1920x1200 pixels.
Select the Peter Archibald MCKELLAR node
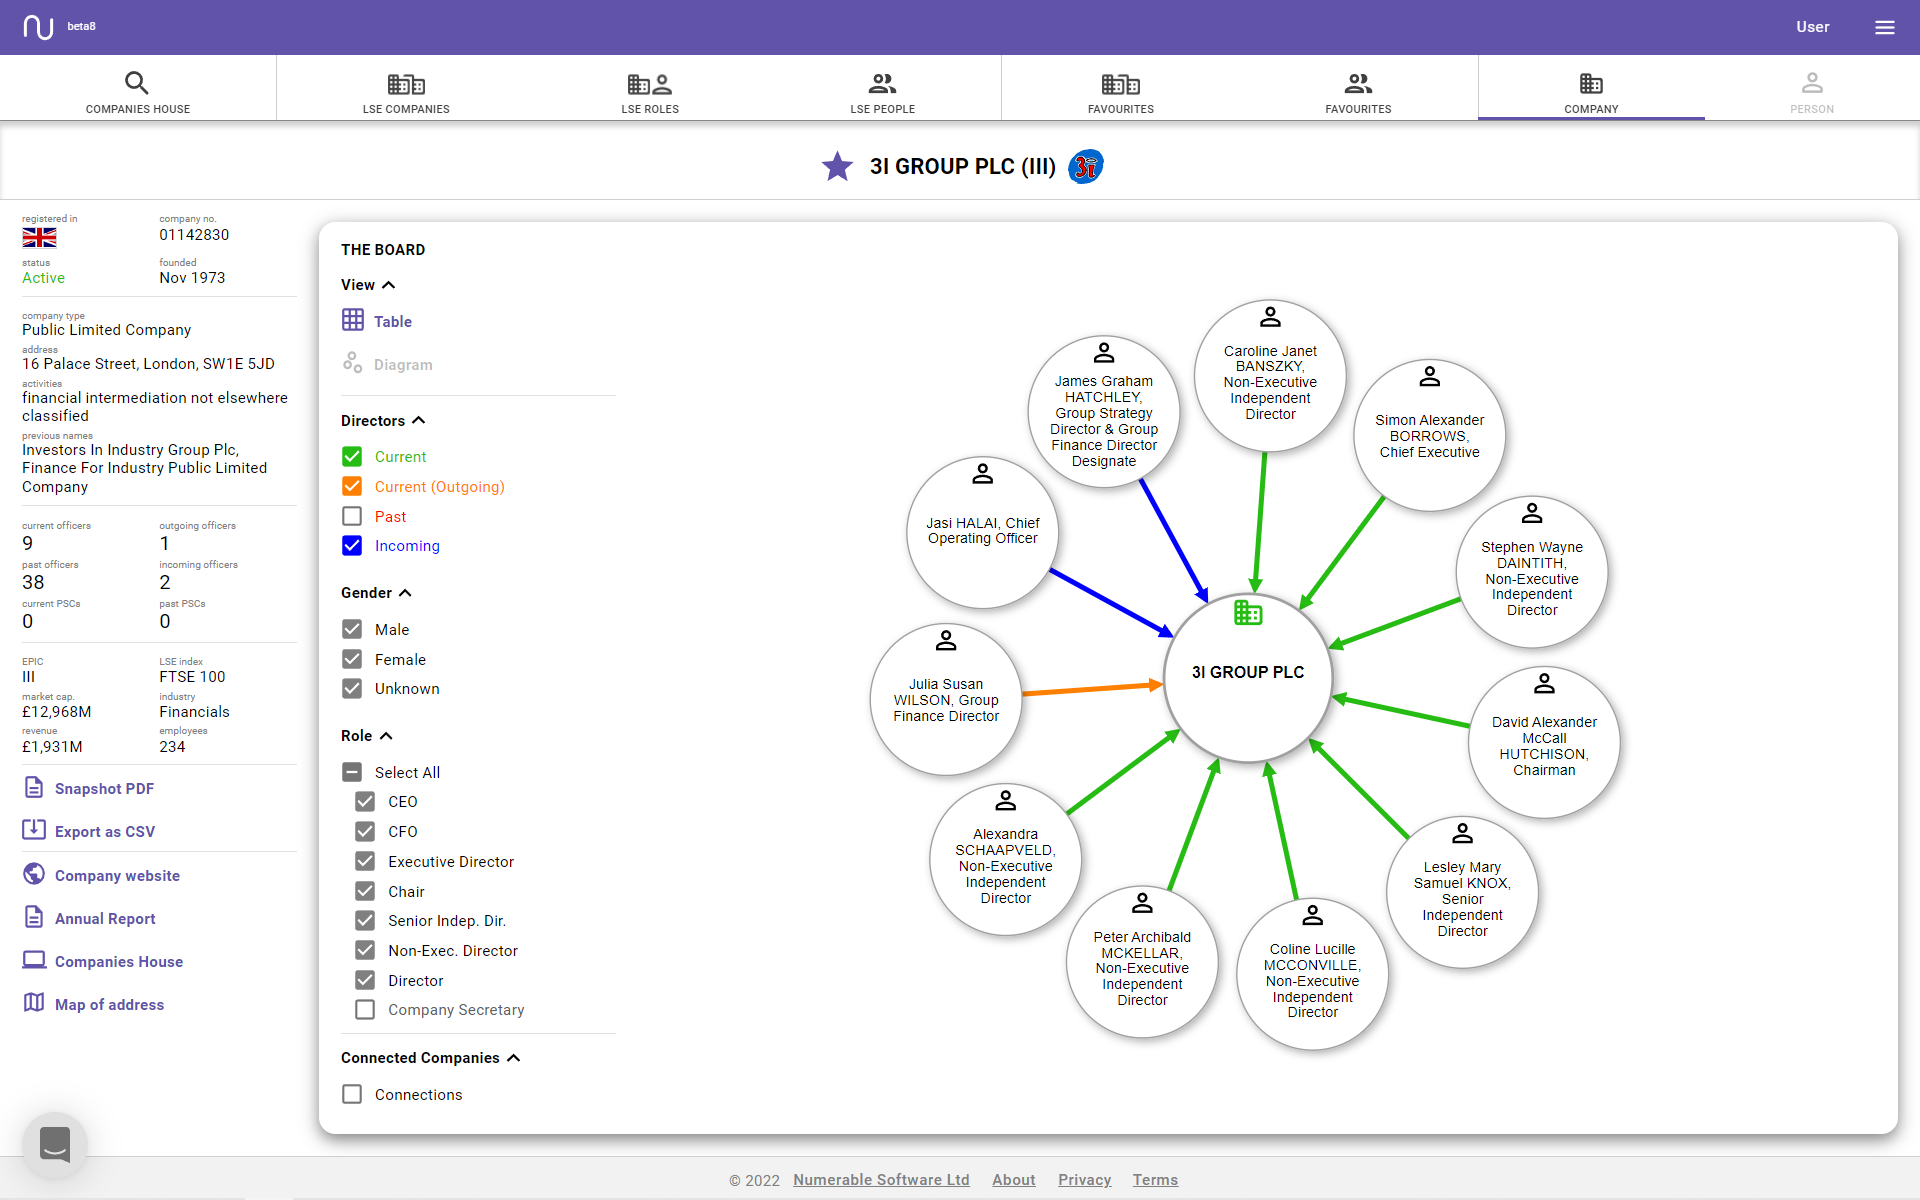click(1142, 962)
